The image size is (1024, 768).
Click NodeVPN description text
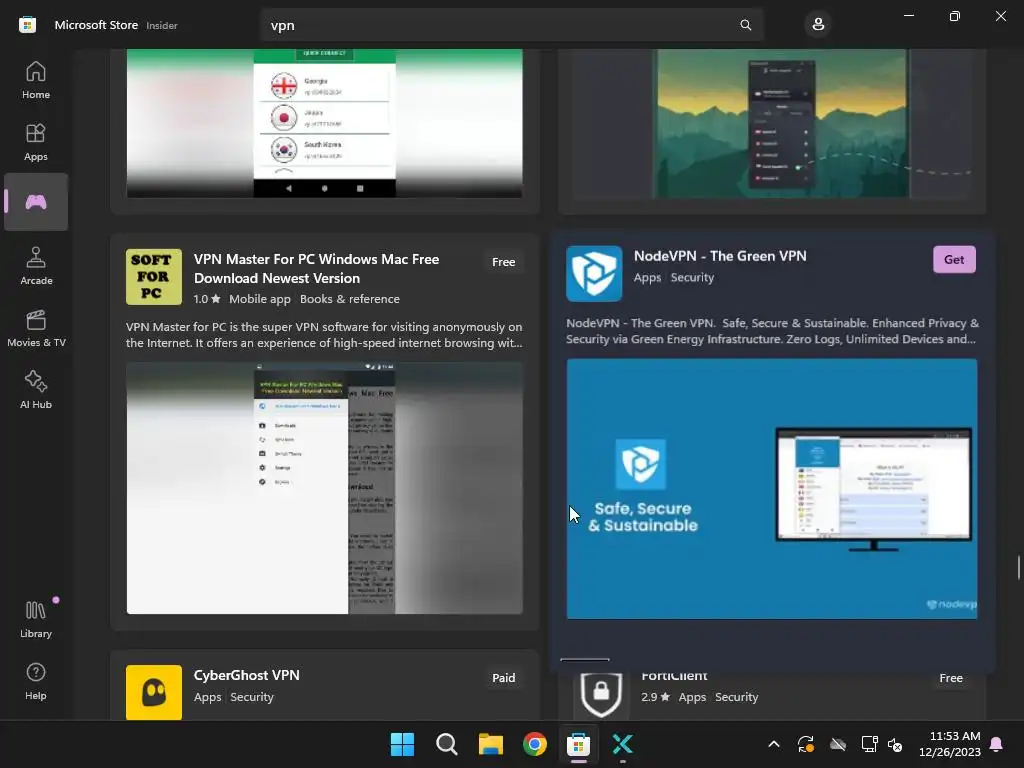tap(772, 331)
